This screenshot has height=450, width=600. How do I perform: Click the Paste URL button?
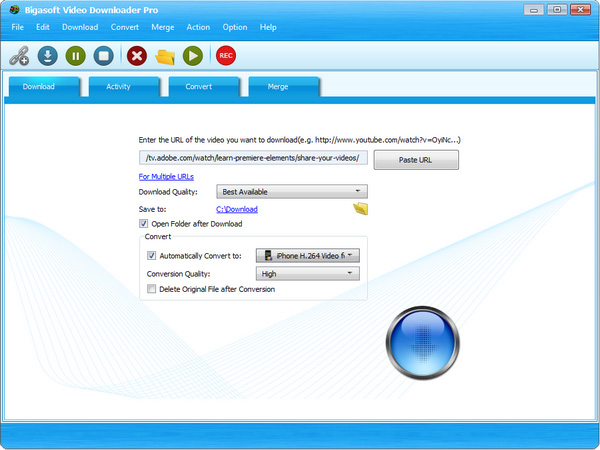pyautogui.click(x=416, y=160)
